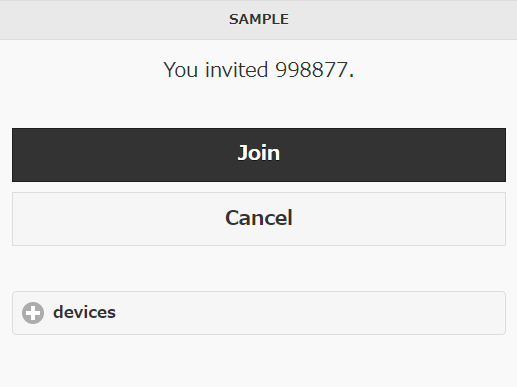Screen dimensions: 517x387
Task: Cancel the invitation to 998877
Action: 259,219
